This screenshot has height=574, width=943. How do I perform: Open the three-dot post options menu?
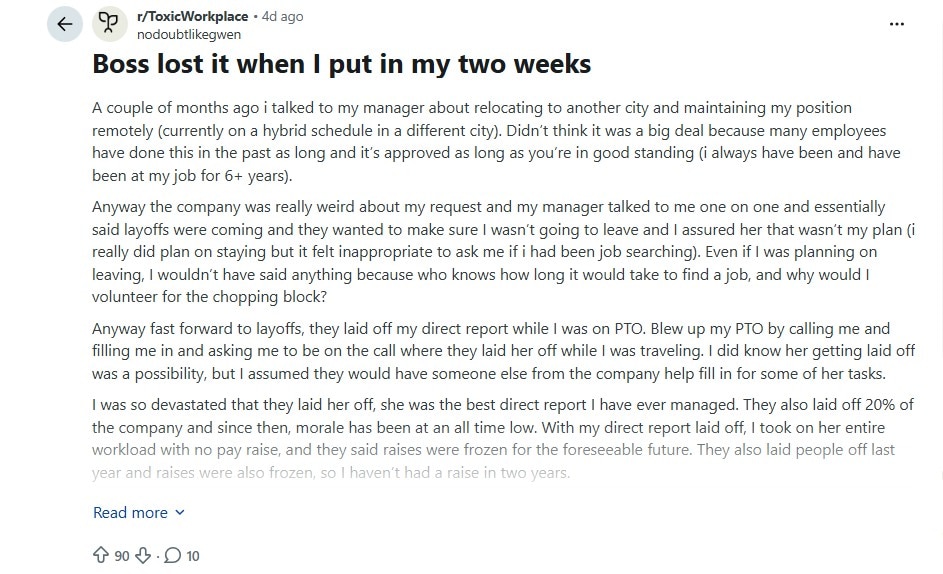(x=897, y=24)
